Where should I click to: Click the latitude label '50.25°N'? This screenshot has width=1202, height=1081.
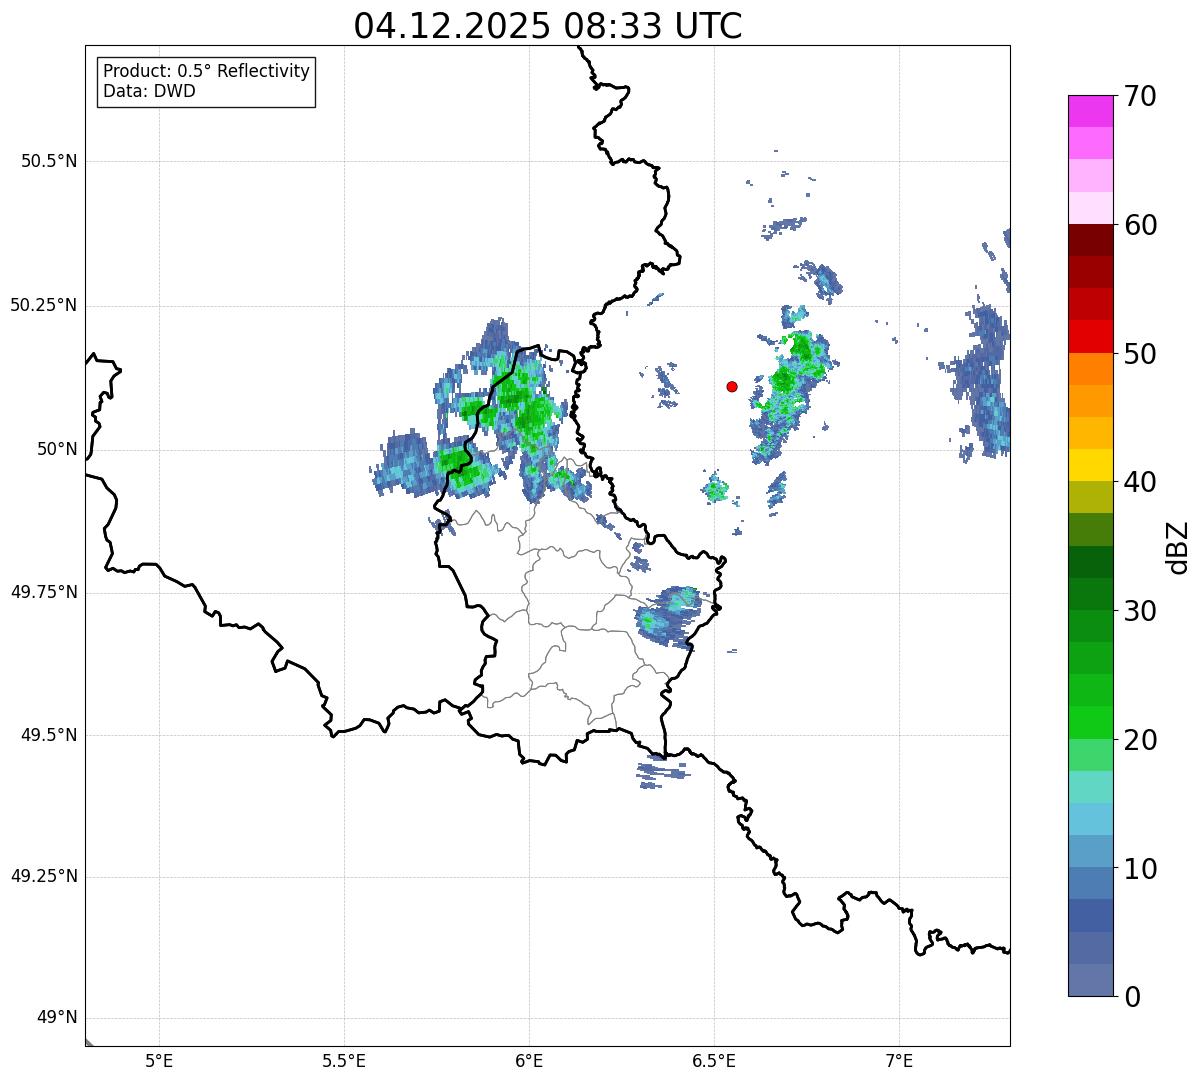point(44,305)
